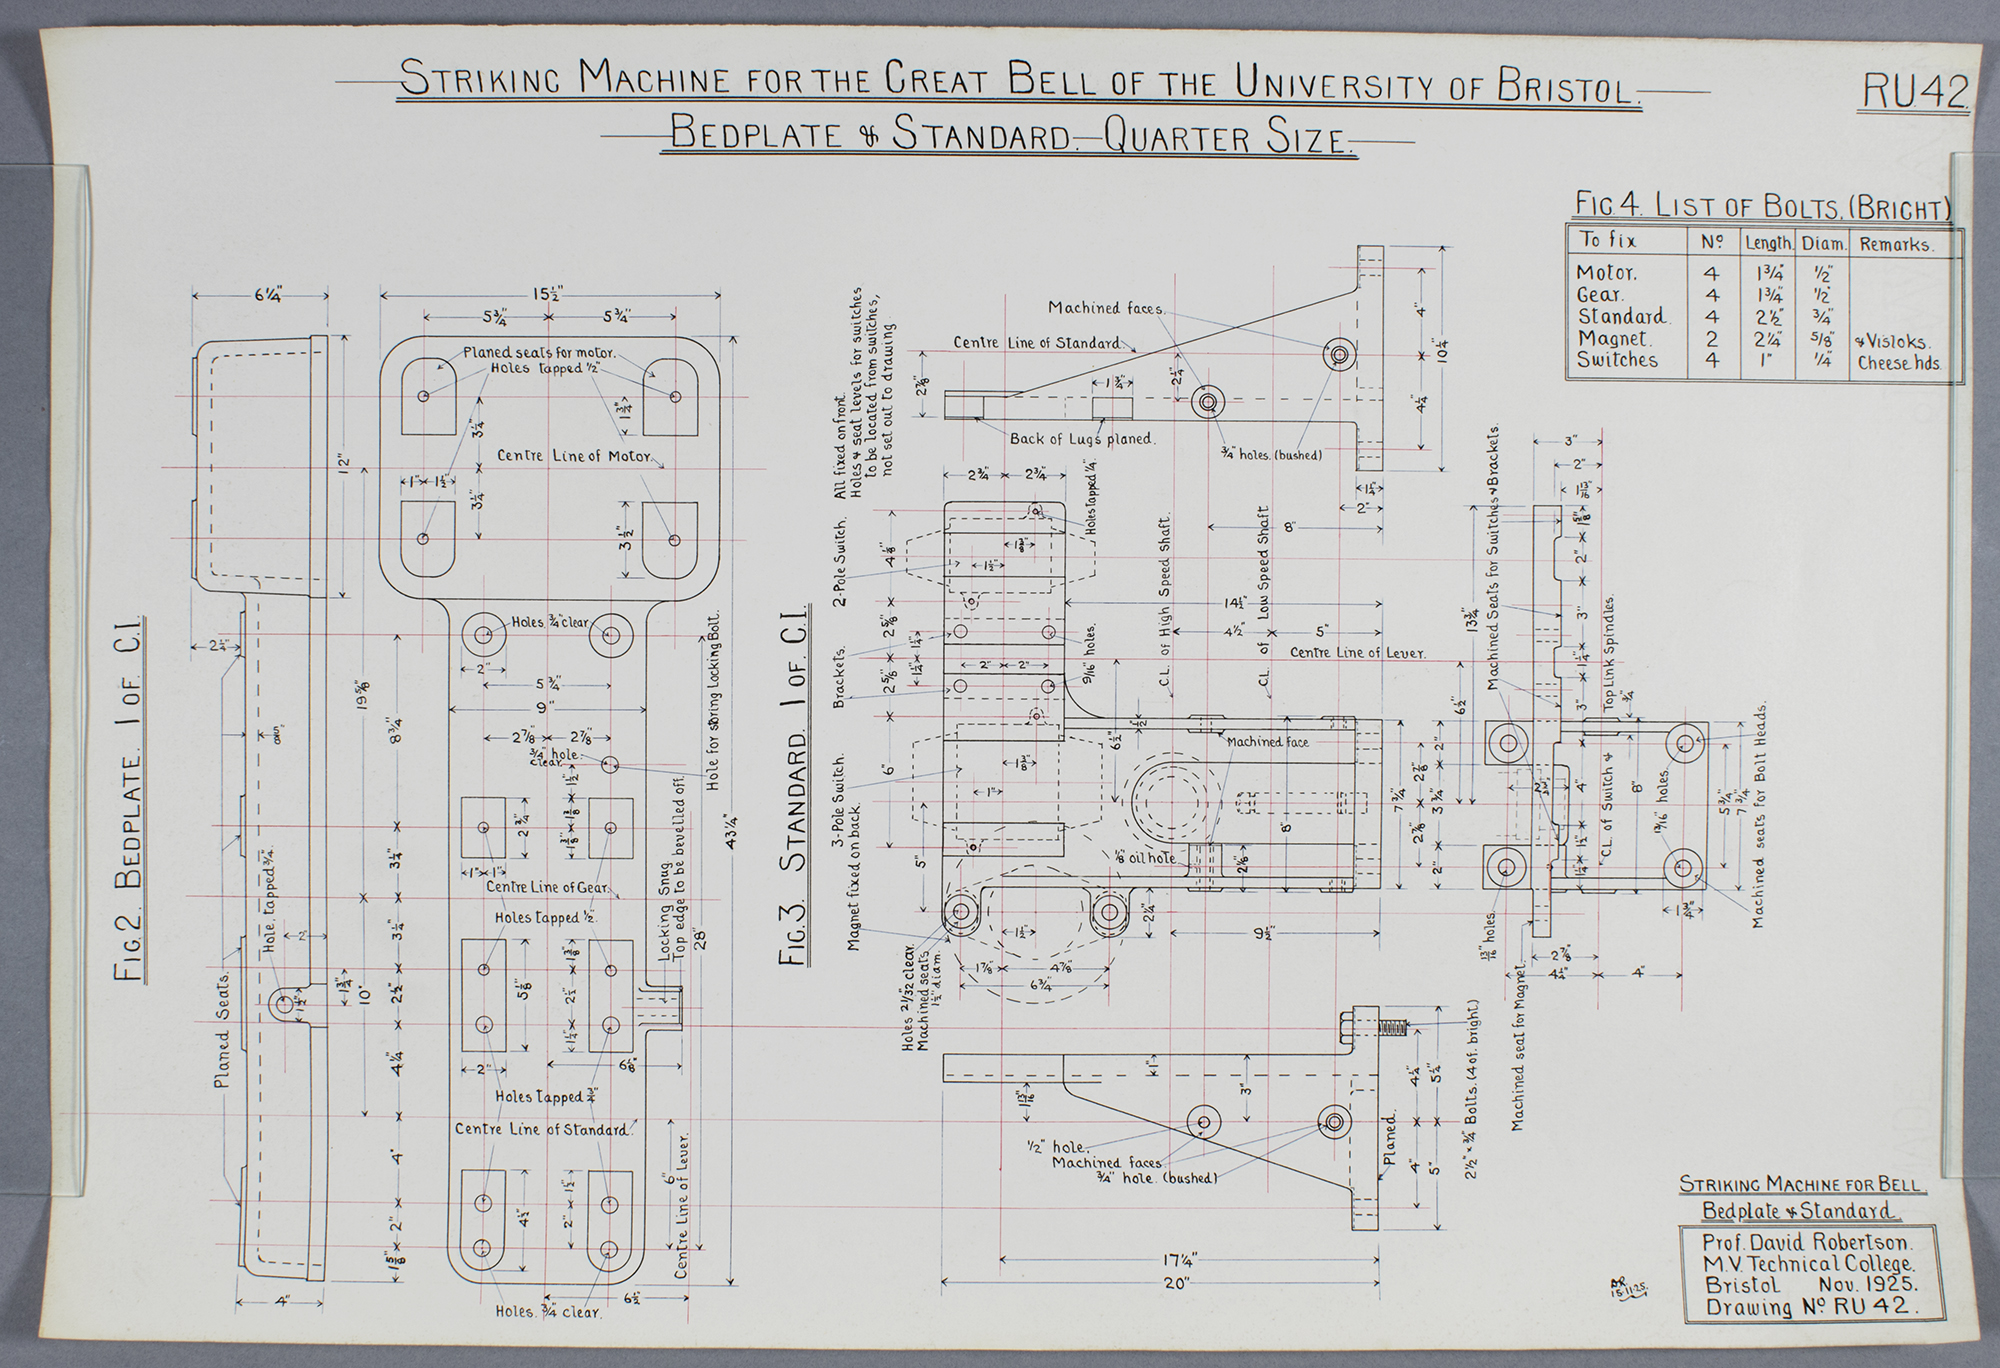Click the 'Remarks' column header in bolts table
The height and width of the screenshot is (1368, 2000).
[1896, 244]
